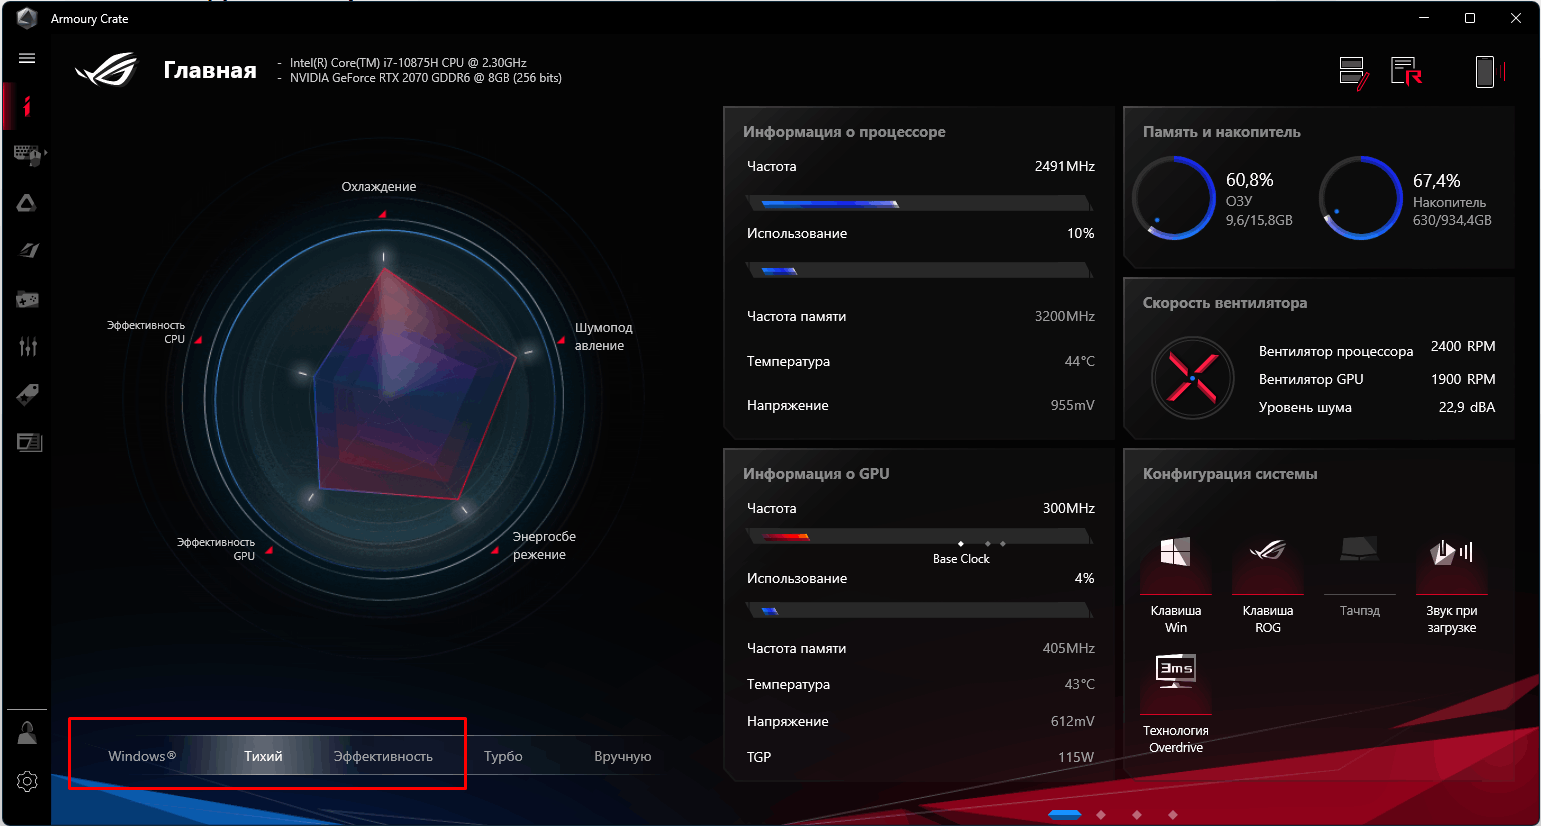This screenshot has height=826, width=1541.
Task: Select Тихий operating mode
Action: 263,756
